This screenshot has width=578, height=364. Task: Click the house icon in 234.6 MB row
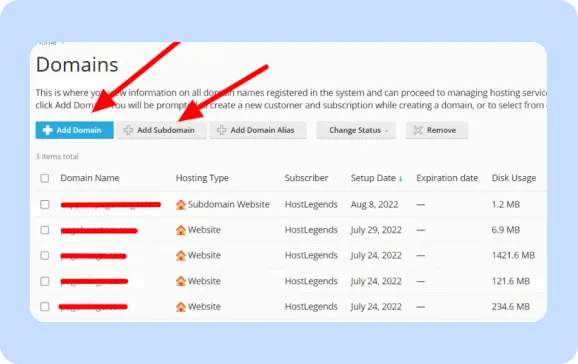pos(181,307)
